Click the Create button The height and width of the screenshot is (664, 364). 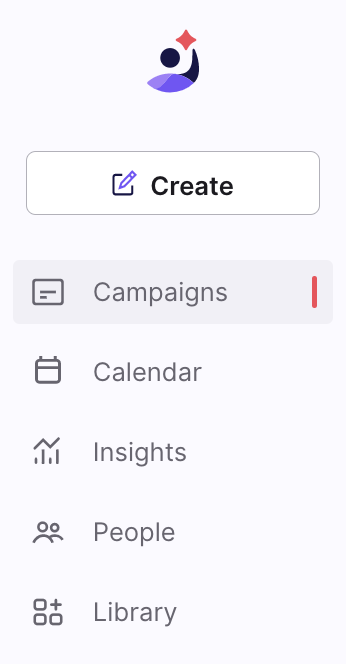point(173,183)
